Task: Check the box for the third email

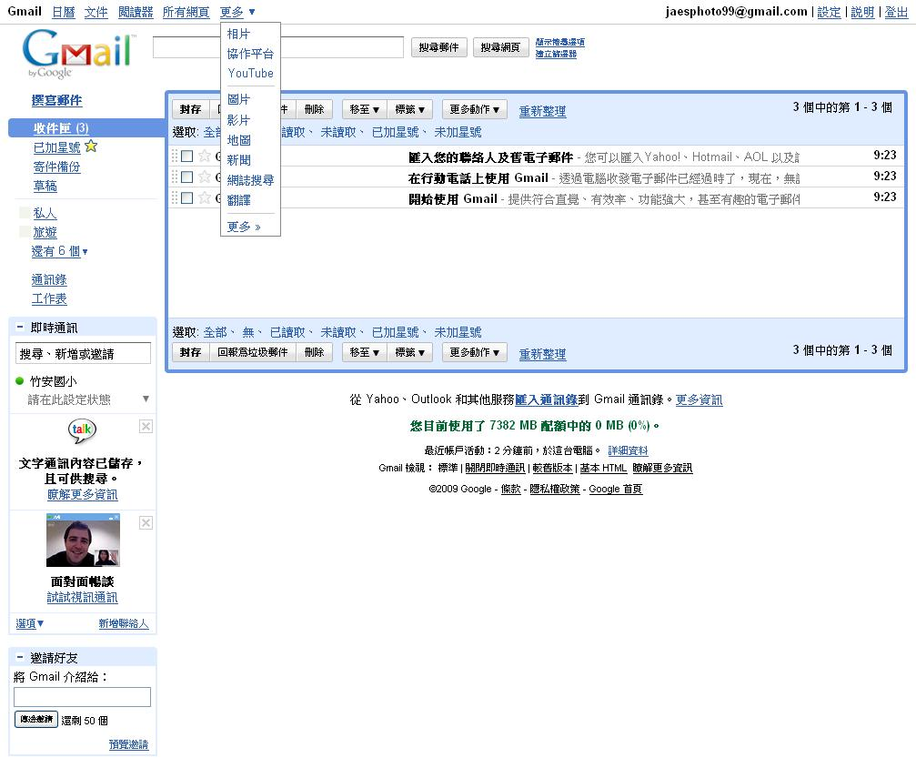Action: tap(187, 198)
